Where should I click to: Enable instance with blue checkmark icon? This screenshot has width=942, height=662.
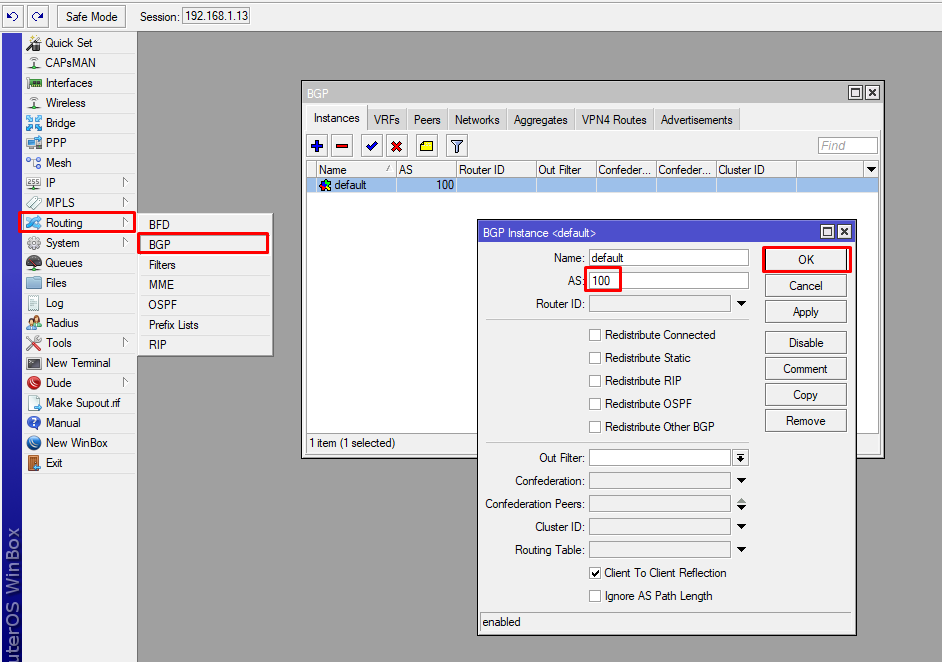[x=371, y=146]
